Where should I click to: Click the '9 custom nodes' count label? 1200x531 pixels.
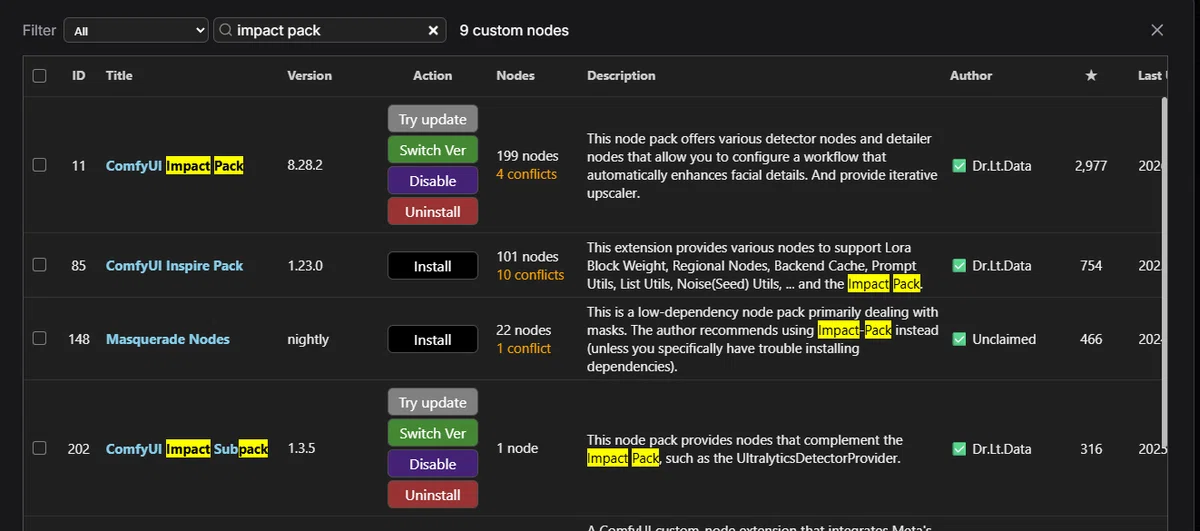click(514, 31)
